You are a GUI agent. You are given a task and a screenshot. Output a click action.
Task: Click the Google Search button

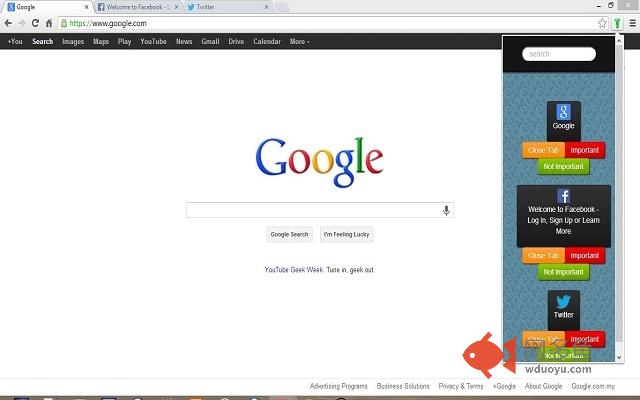click(289, 234)
